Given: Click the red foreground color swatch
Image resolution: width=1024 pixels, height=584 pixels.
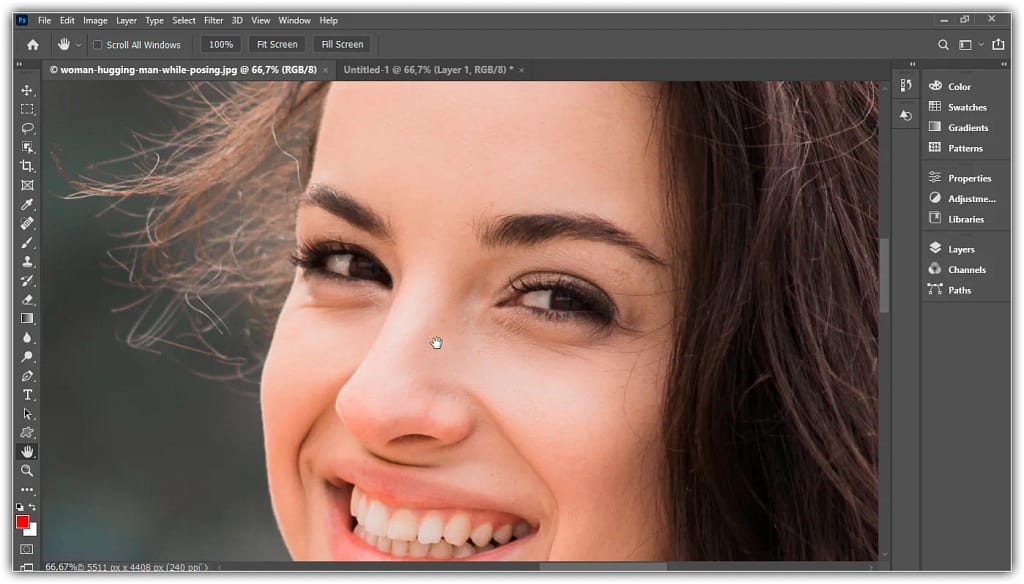Looking at the screenshot, I should coord(23,522).
